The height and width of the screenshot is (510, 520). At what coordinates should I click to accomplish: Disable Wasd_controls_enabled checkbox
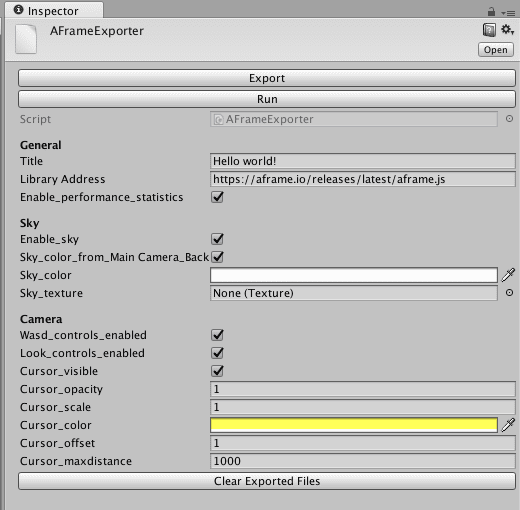pyautogui.click(x=217, y=335)
